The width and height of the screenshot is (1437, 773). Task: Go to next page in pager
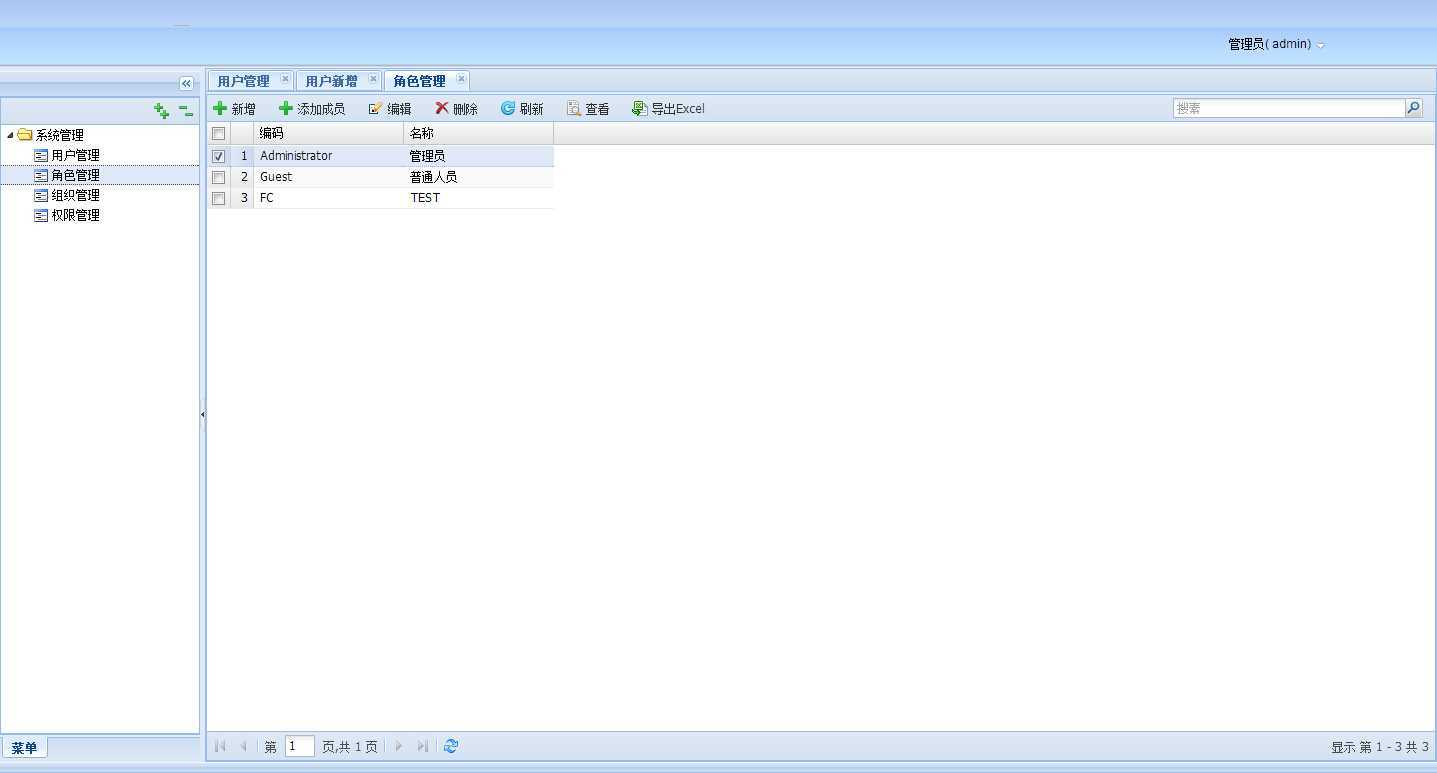point(399,746)
